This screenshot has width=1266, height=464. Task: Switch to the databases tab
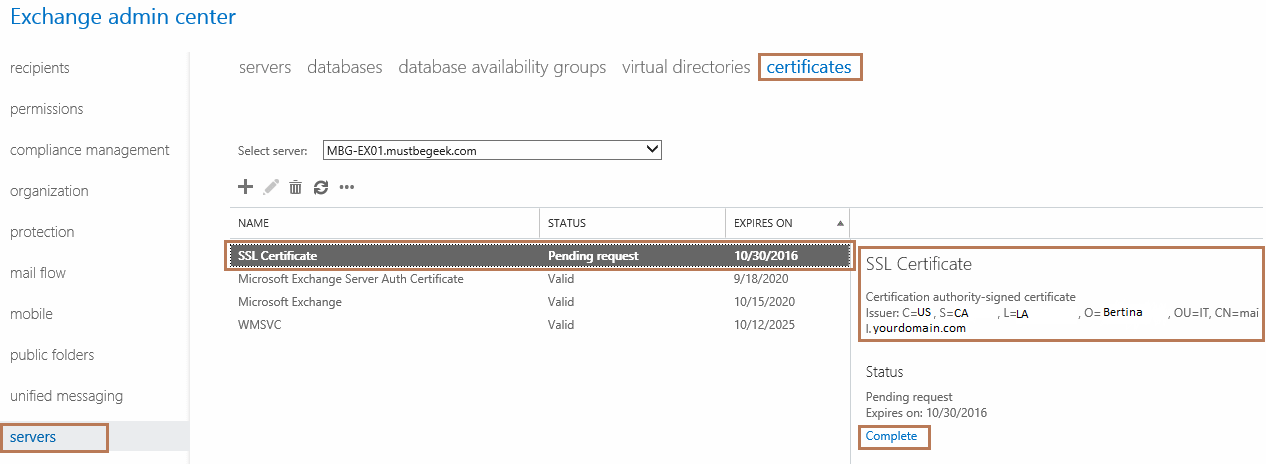point(345,67)
